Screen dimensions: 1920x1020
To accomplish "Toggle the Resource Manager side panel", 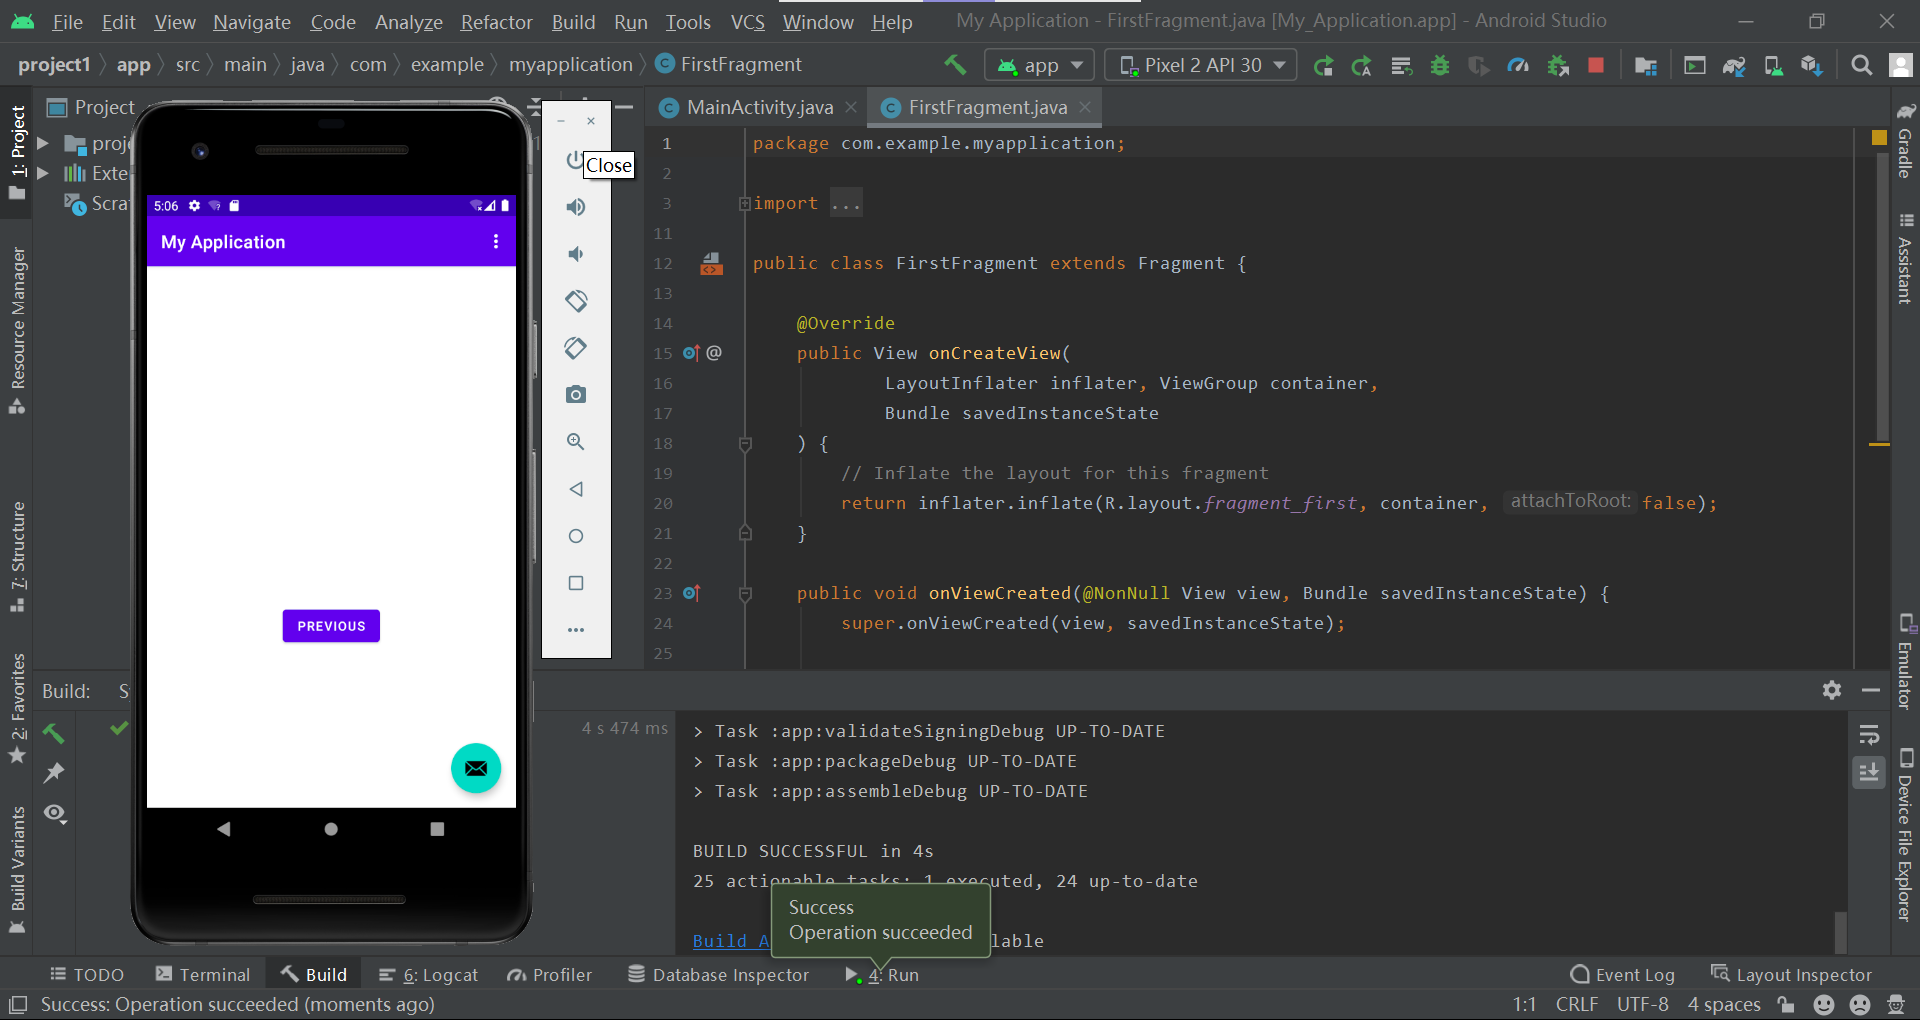I will (17, 331).
